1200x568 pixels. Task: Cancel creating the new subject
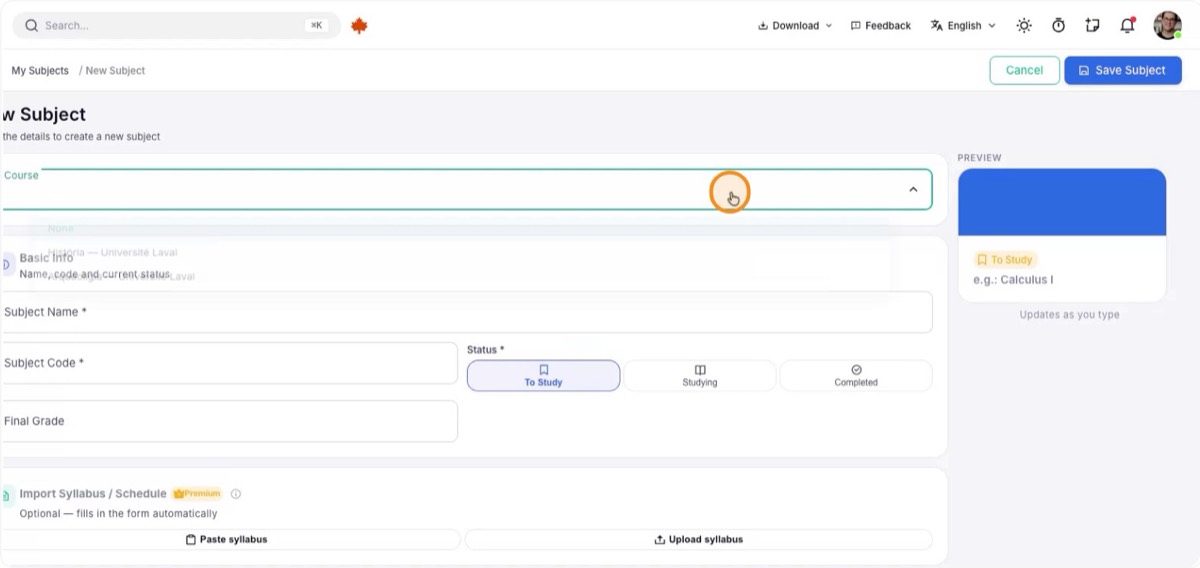click(1024, 70)
